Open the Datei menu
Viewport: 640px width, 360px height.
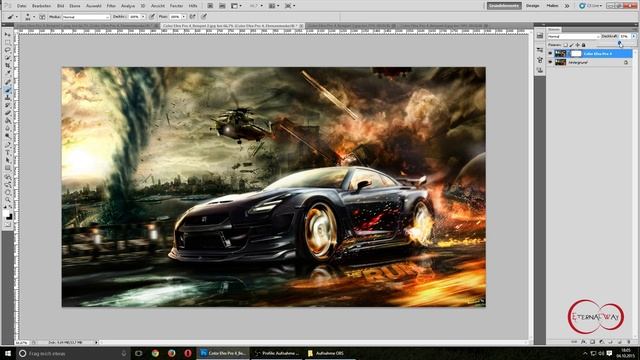pos(21,6)
